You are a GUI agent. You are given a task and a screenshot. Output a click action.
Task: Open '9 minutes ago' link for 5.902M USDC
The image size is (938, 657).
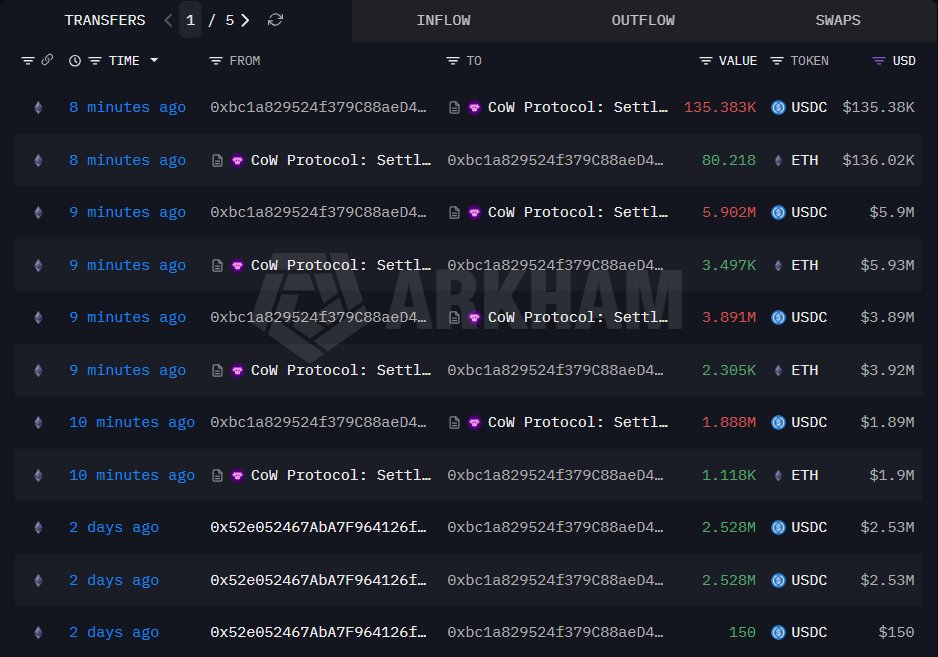[x=127, y=212]
